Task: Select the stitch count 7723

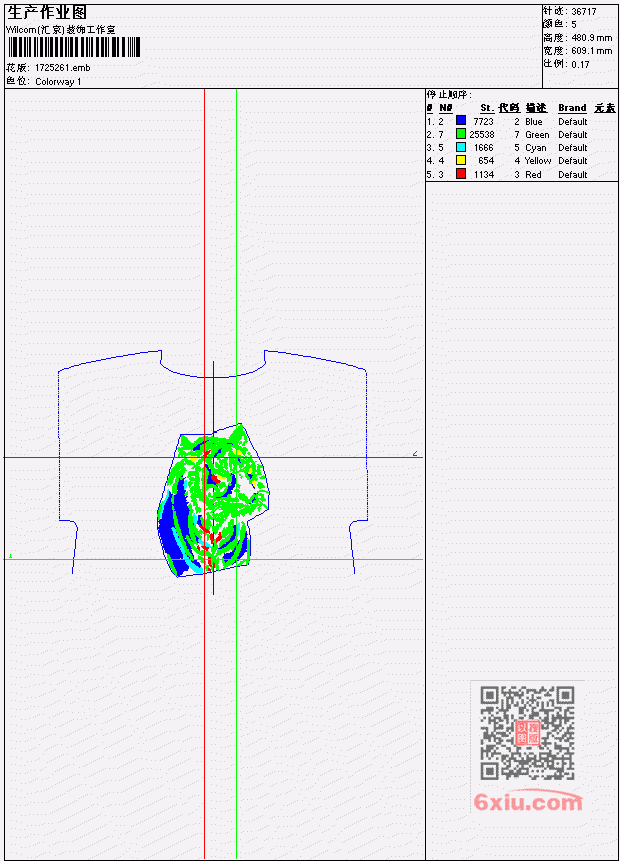Action: [x=483, y=121]
